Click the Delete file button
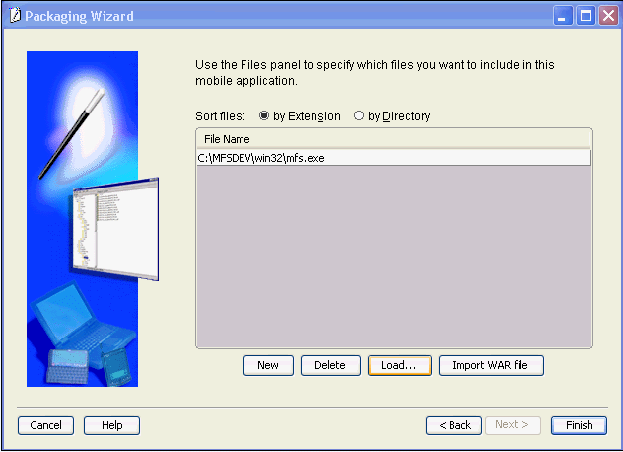 click(331, 365)
